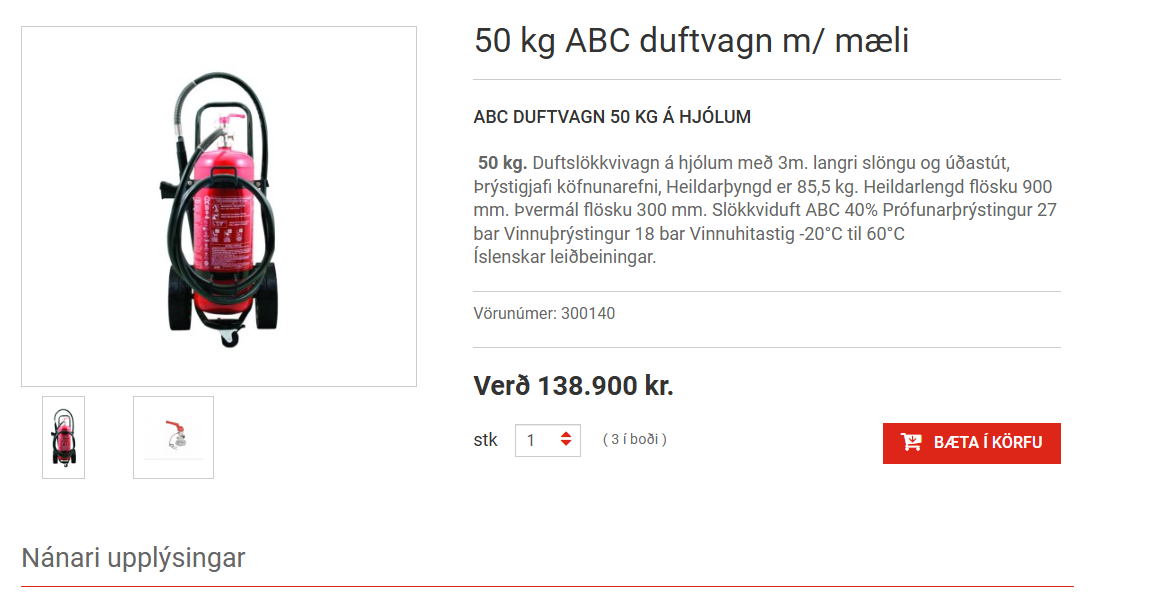Click the 'Íslenskar leiðbeiningar.' text line

coord(565,257)
